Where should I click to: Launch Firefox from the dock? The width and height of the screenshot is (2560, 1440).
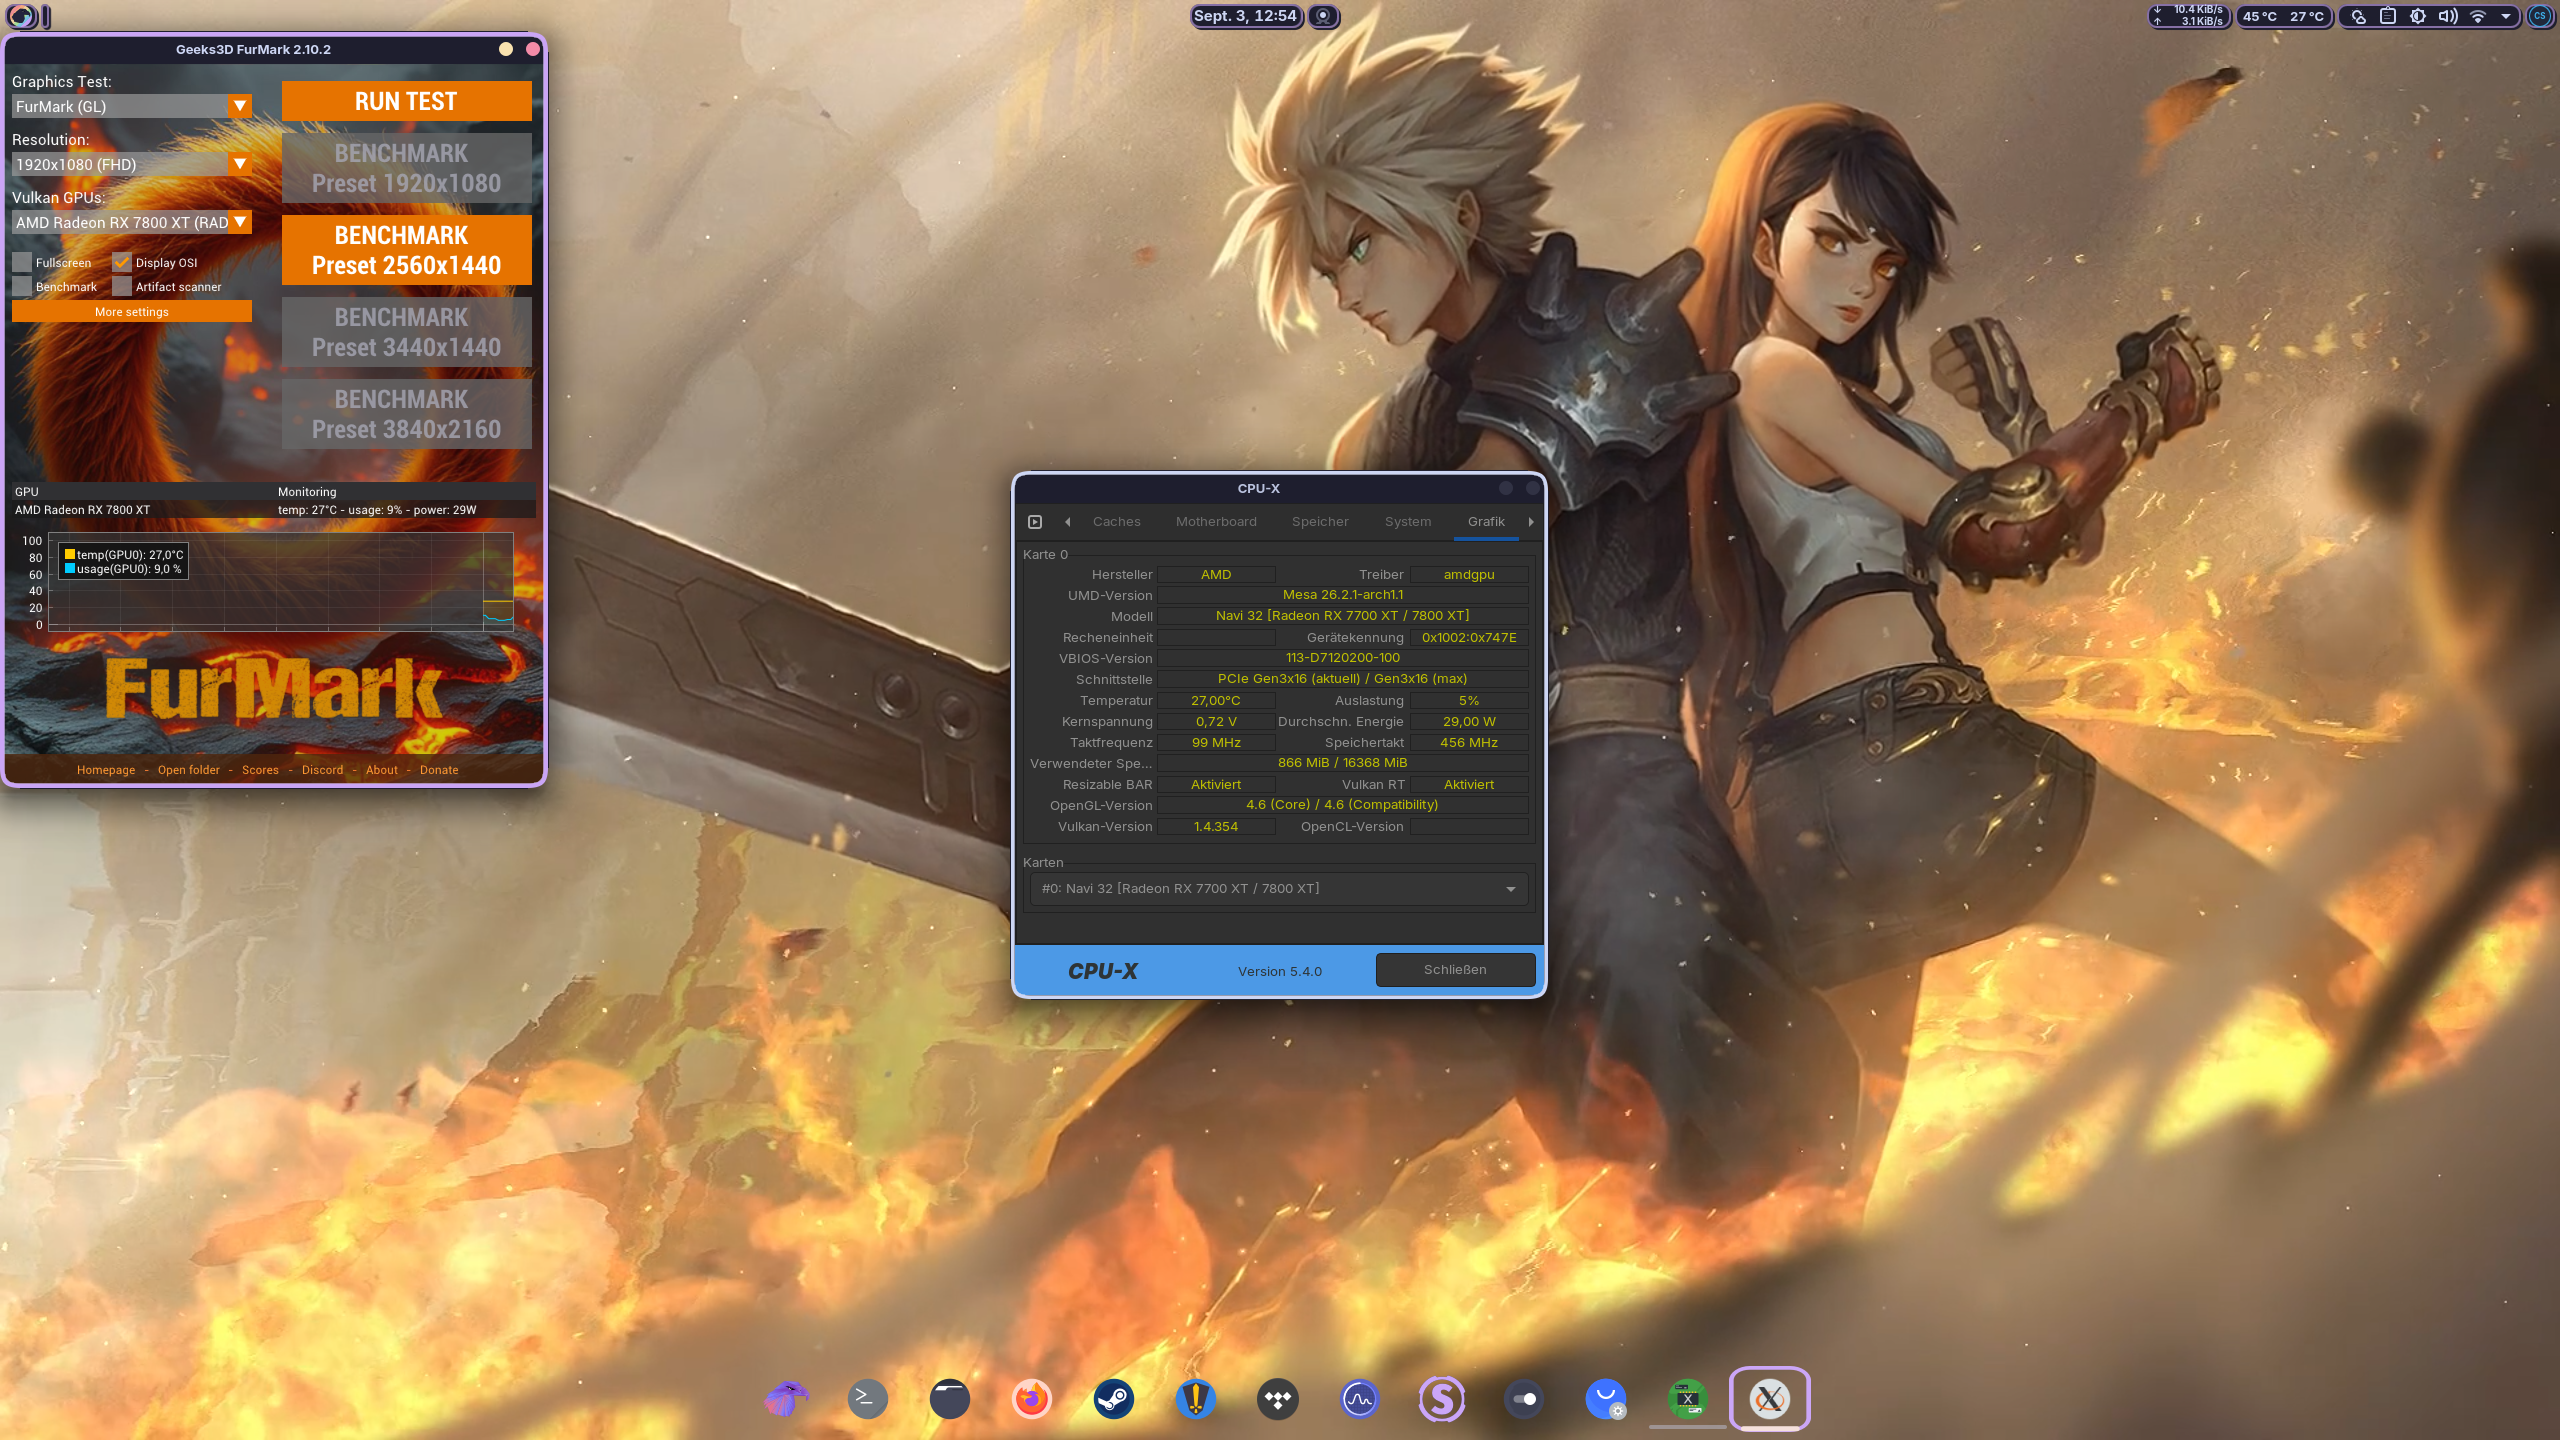[x=1032, y=1398]
